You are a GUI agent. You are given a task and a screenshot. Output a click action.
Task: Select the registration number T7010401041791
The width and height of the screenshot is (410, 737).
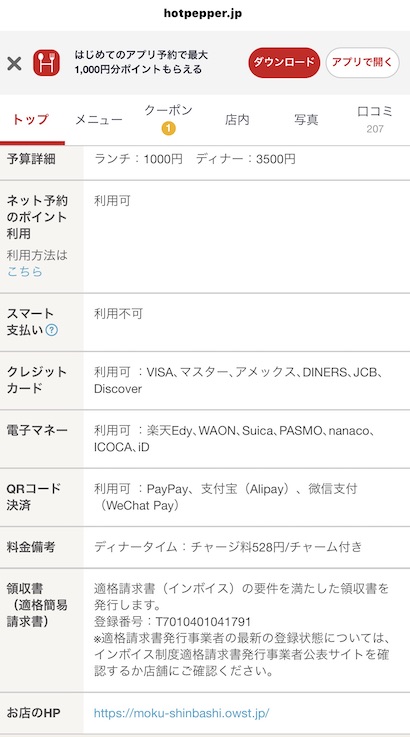click(204, 622)
